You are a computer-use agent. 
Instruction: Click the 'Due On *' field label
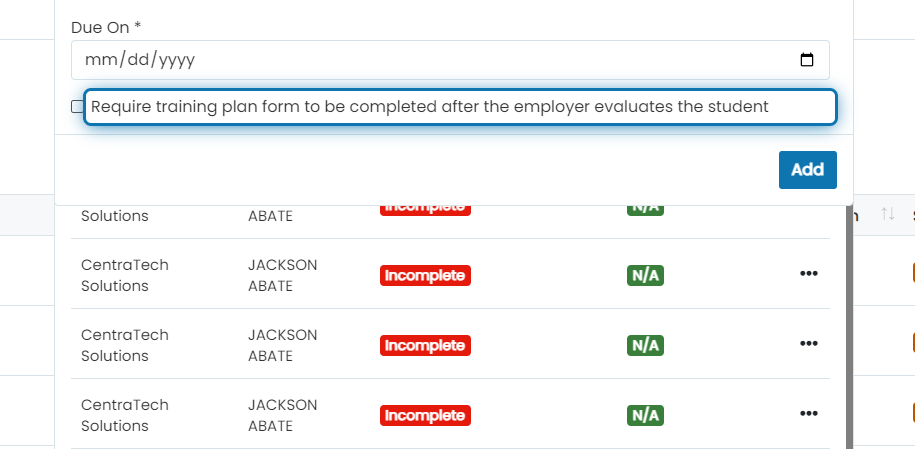(106, 27)
